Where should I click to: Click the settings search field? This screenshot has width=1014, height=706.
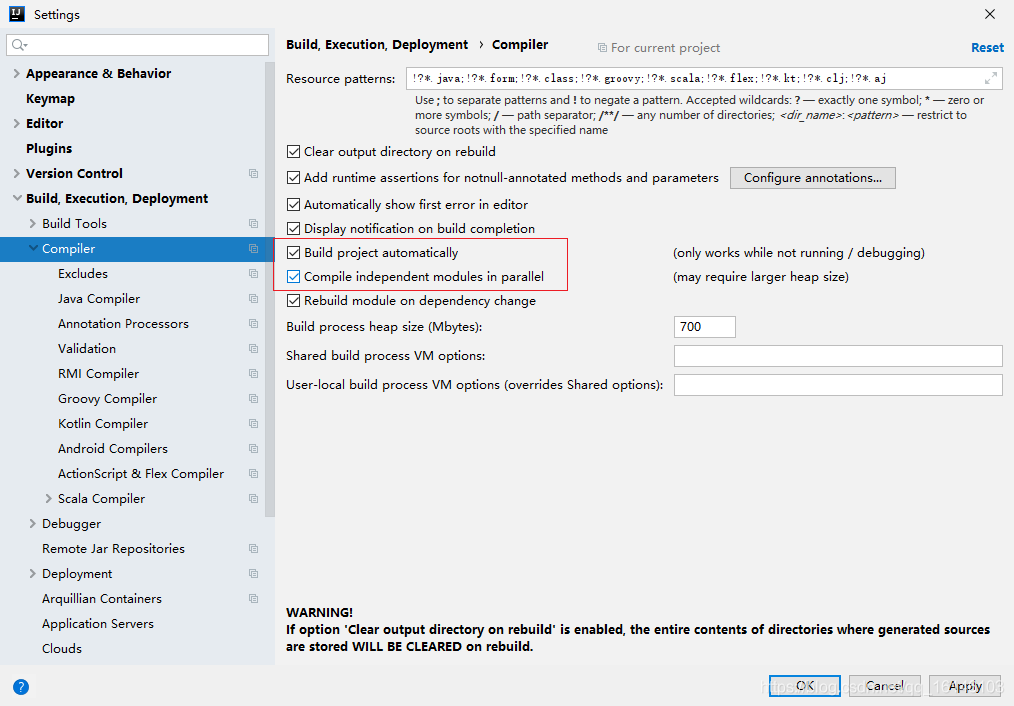pyautogui.click(x=137, y=45)
